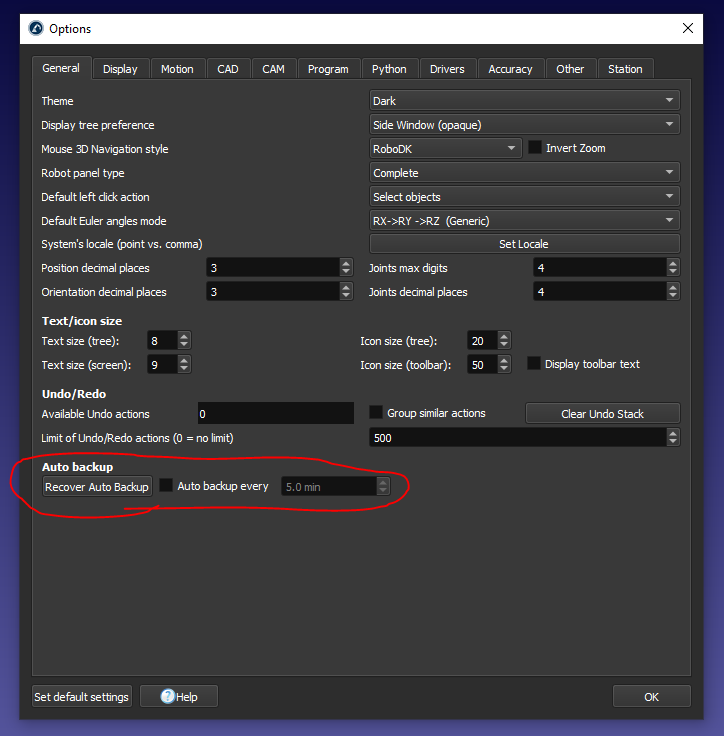Click the Limit of Undo/Redo actions field

tap(515, 438)
